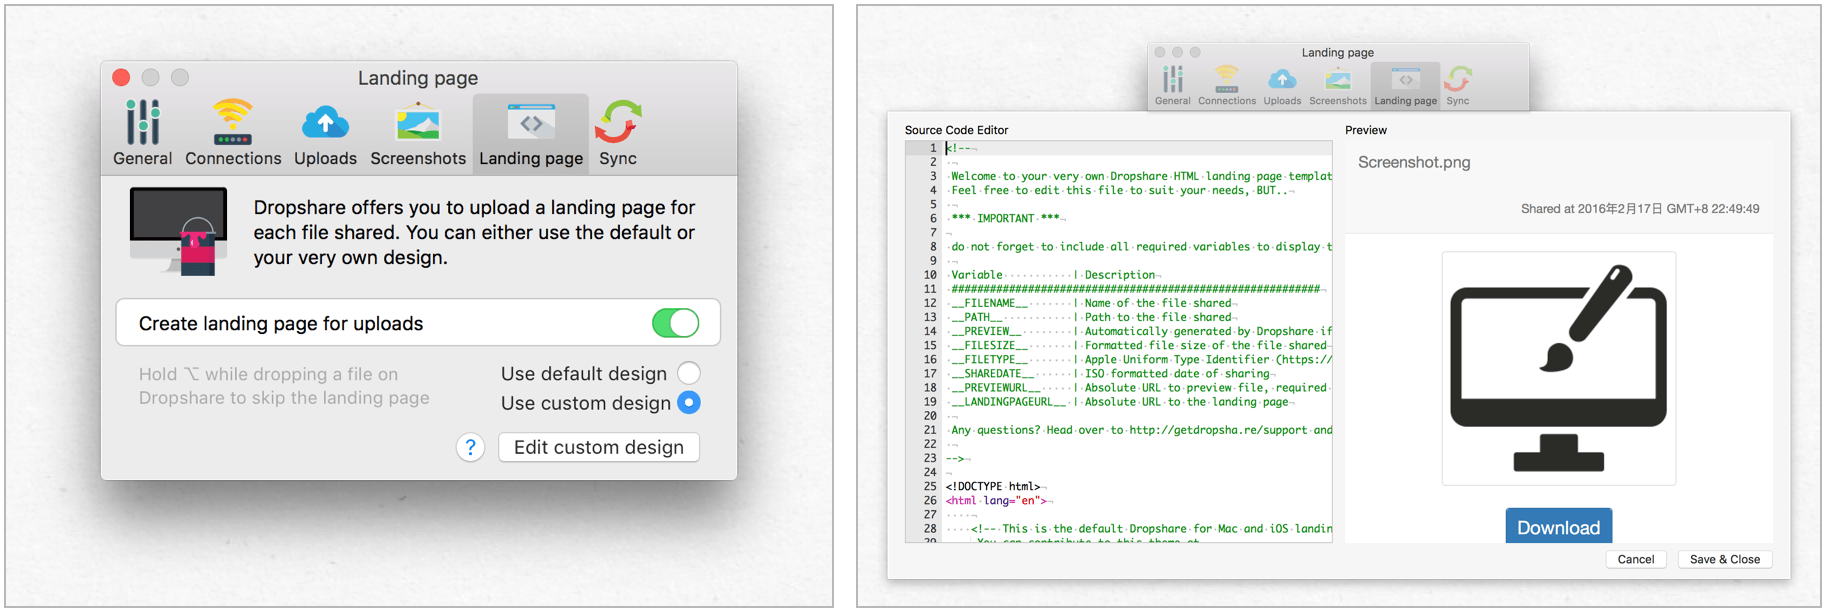This screenshot has width=1826, height=612.
Task: Click the '__FILESIZE__' variable line
Action: (x=1138, y=345)
